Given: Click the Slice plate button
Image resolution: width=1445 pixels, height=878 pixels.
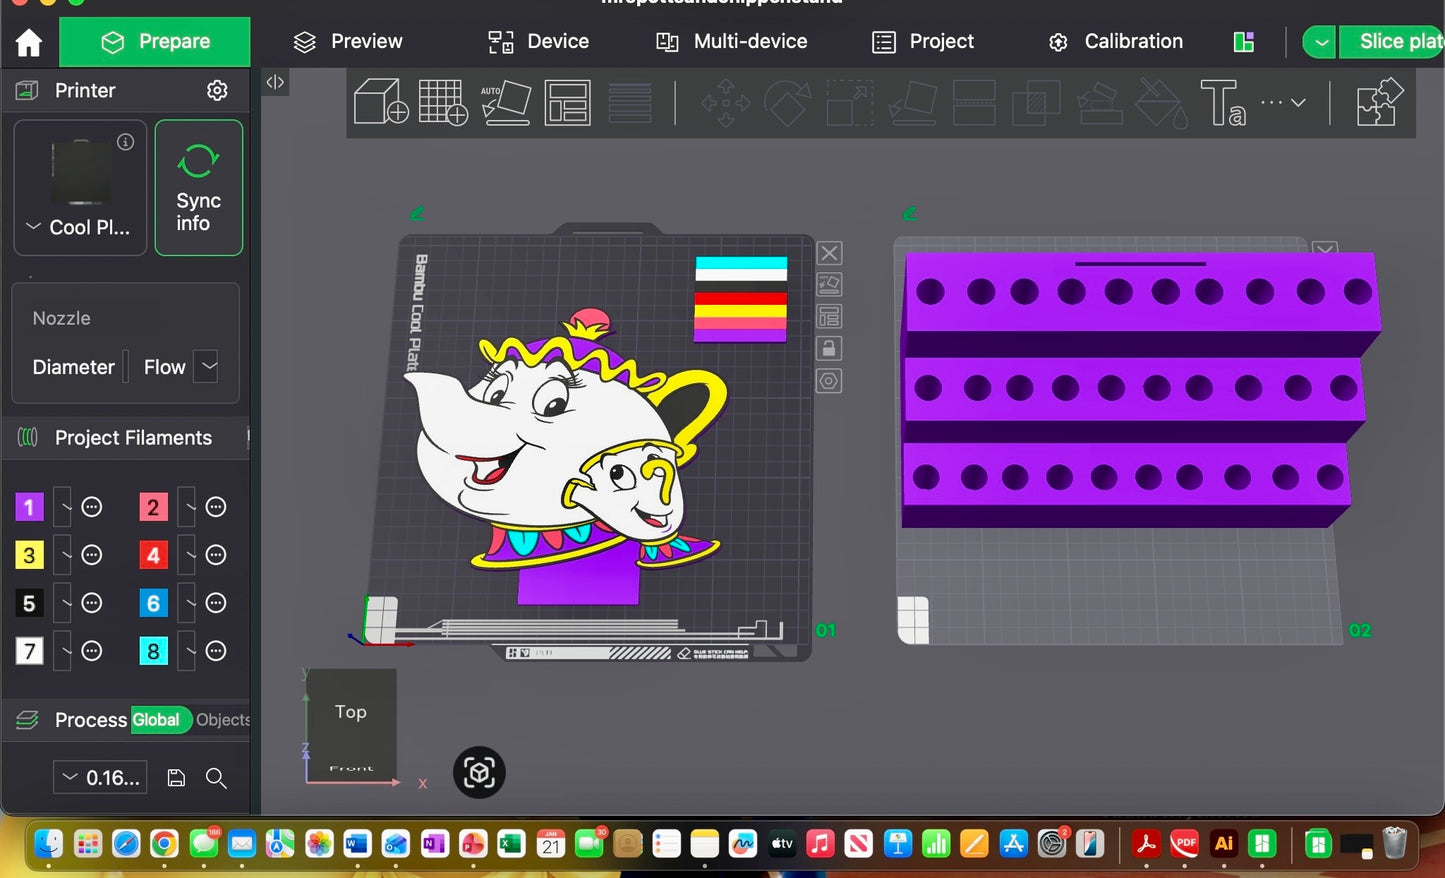Looking at the screenshot, I should (1391, 42).
